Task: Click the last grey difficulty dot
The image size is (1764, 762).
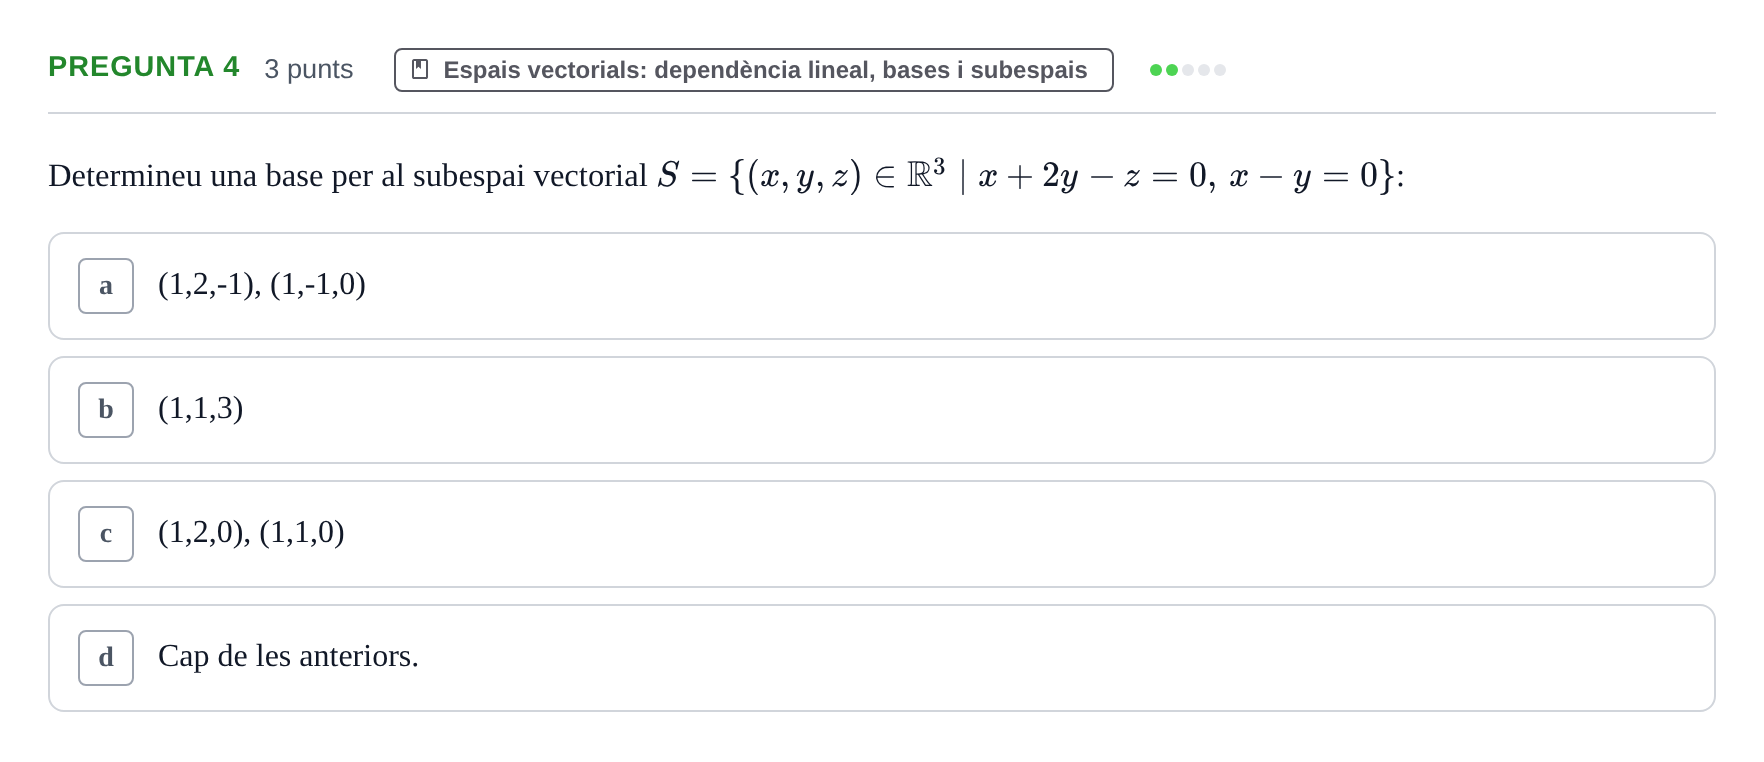Action: pyautogui.click(x=1220, y=70)
